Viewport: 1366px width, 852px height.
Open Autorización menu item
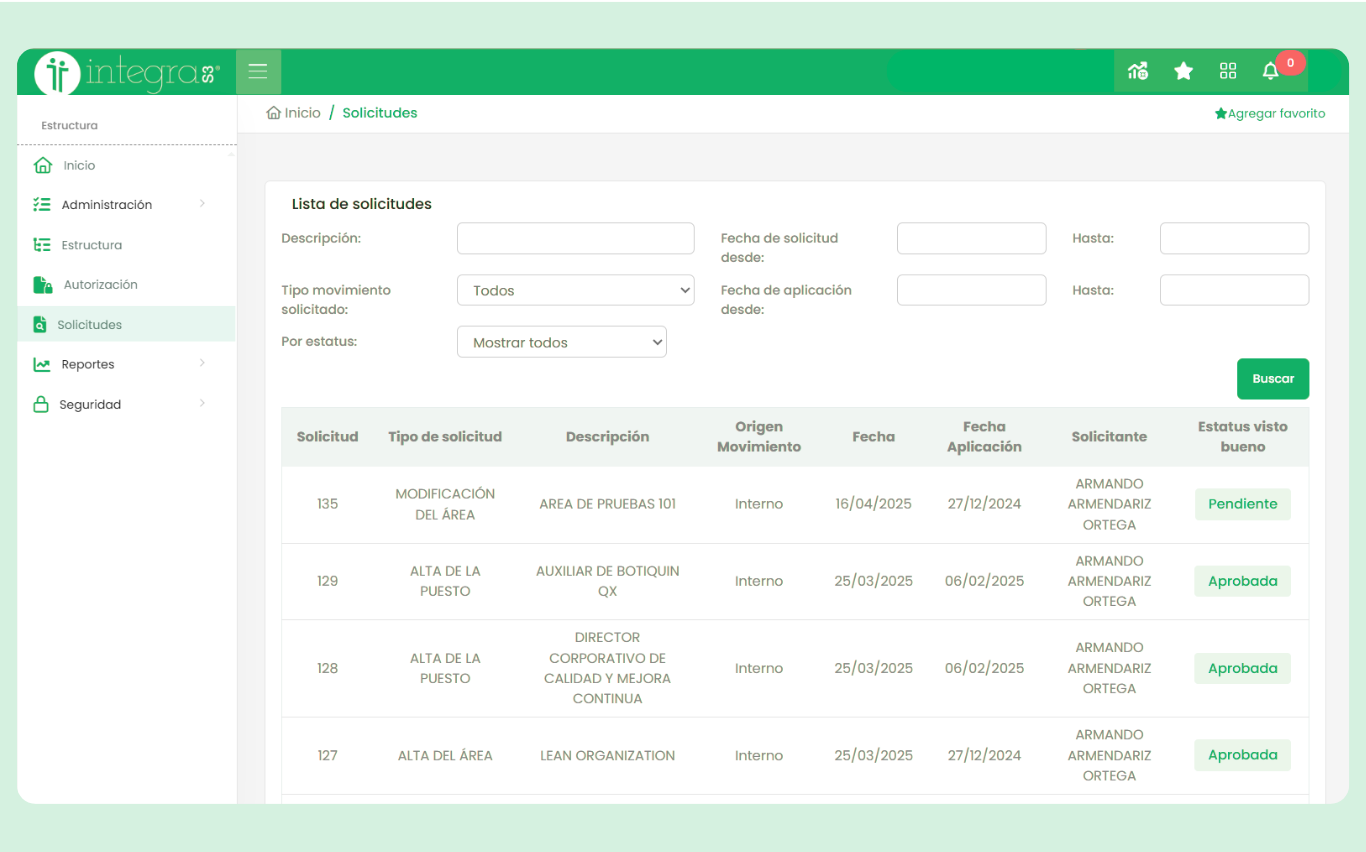pos(101,284)
